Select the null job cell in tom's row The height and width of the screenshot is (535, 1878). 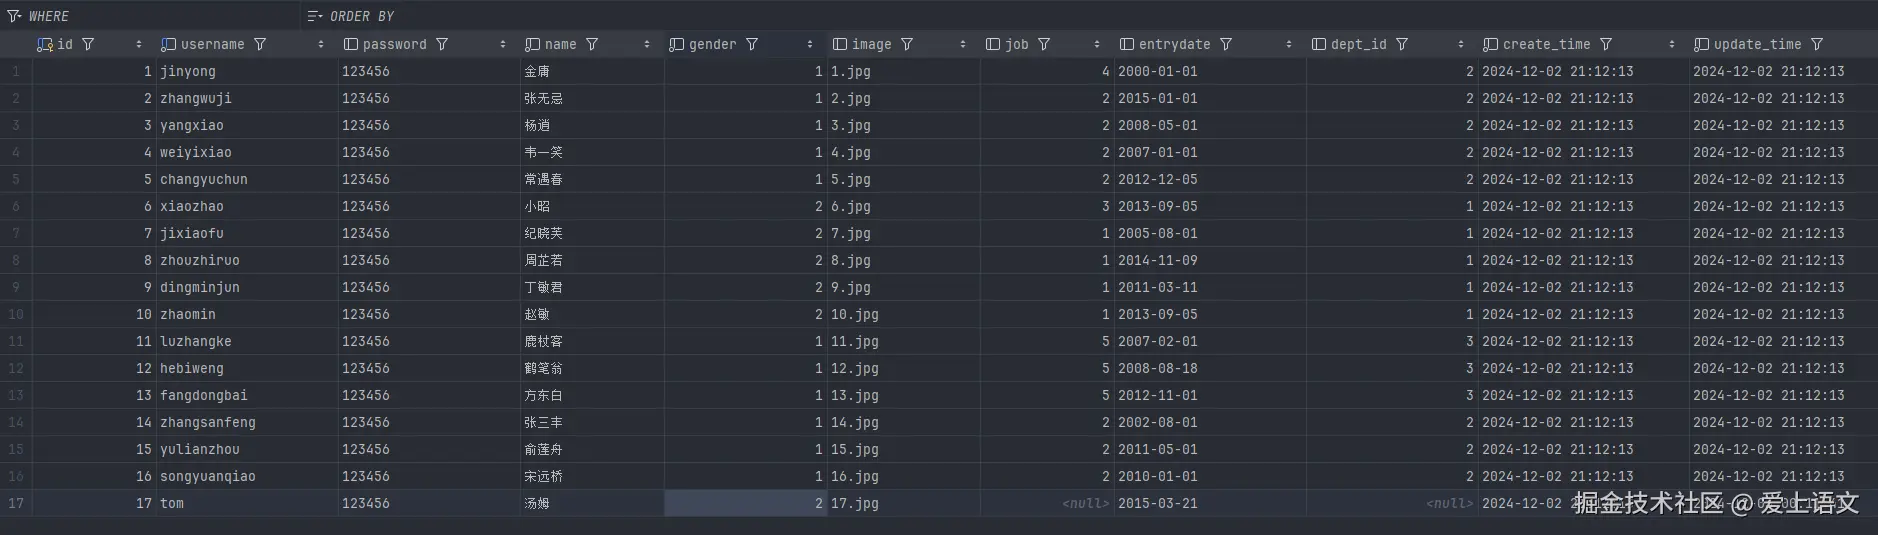point(1047,503)
